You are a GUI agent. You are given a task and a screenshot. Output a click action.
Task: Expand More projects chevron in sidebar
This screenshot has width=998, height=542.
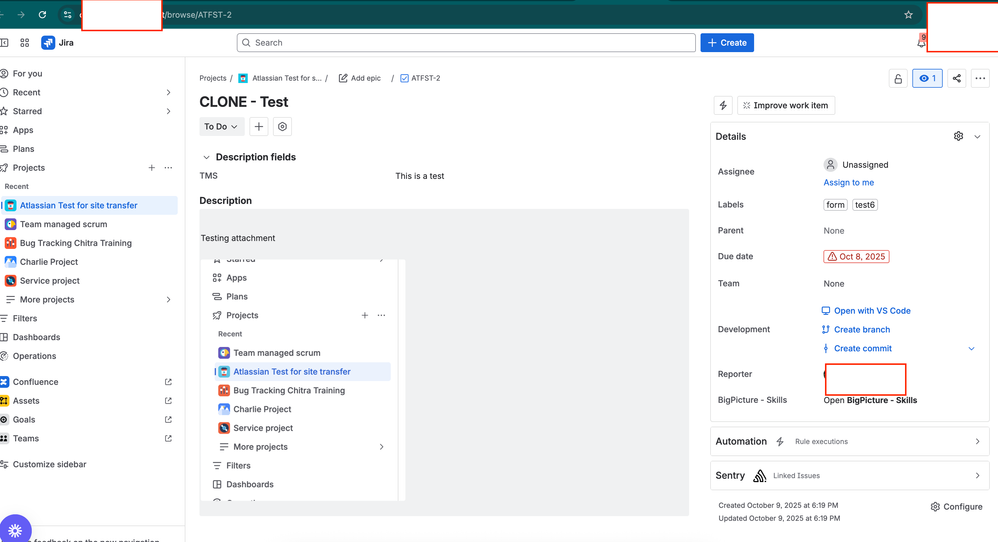[x=169, y=300]
